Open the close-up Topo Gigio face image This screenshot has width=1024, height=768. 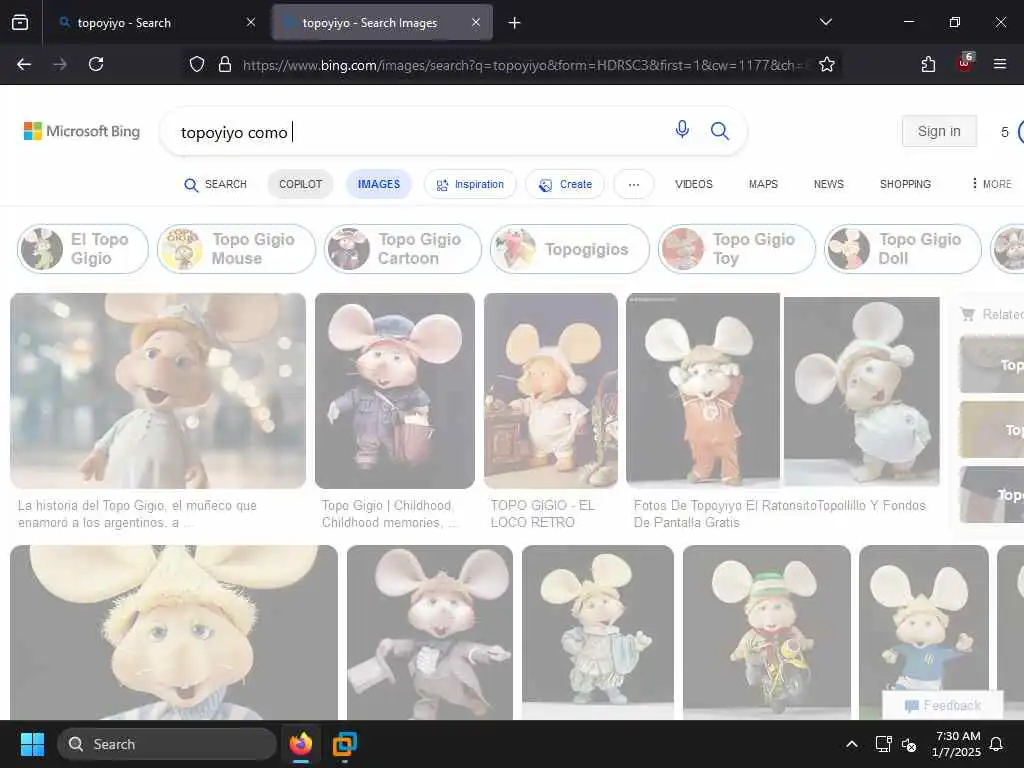point(174,632)
